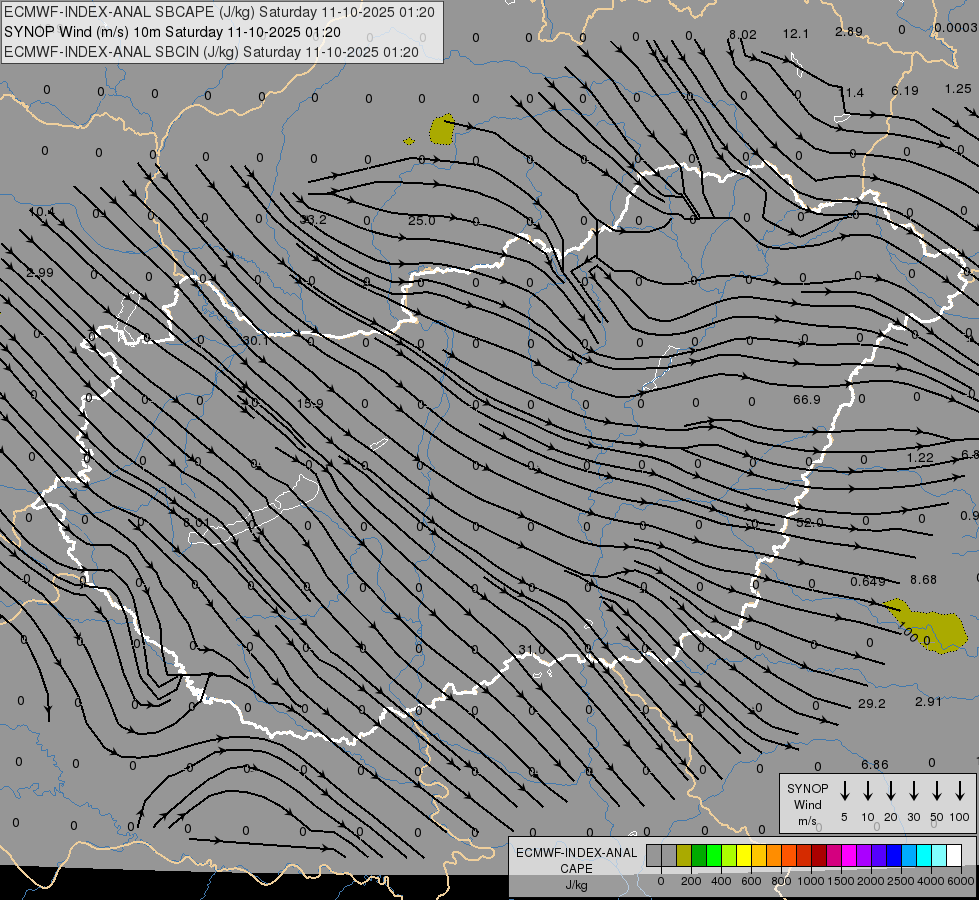Image resolution: width=979 pixels, height=900 pixels.
Task: Click the 'ECMWF-INDEX-ANAL CAPE J/kg' legend label
Action: 576,869
